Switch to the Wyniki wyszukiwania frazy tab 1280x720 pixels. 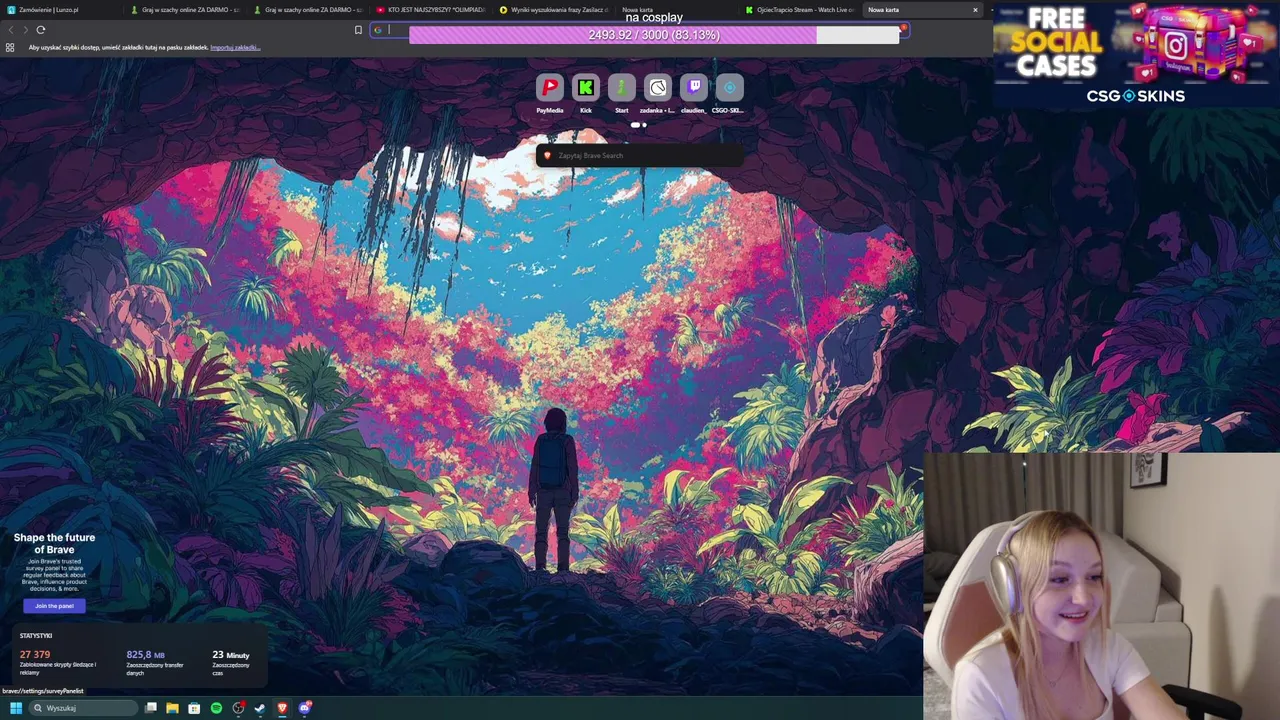(x=553, y=10)
